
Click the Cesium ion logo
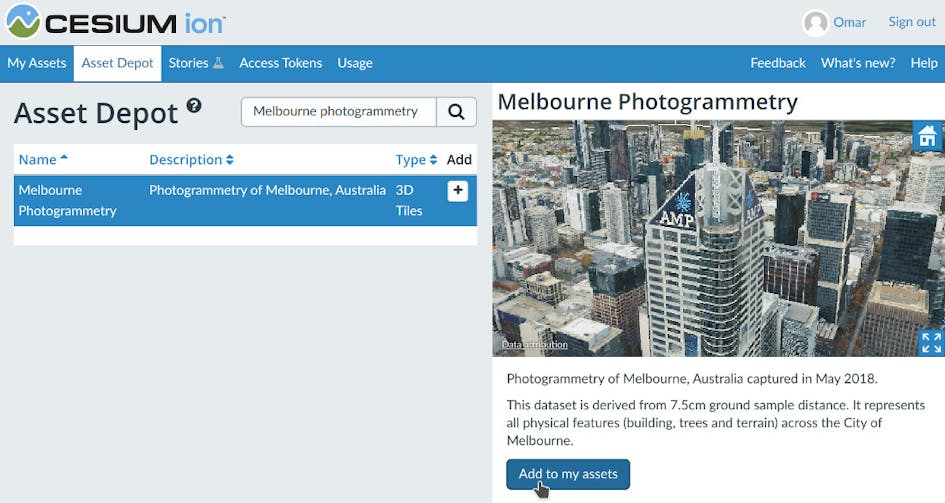115,22
